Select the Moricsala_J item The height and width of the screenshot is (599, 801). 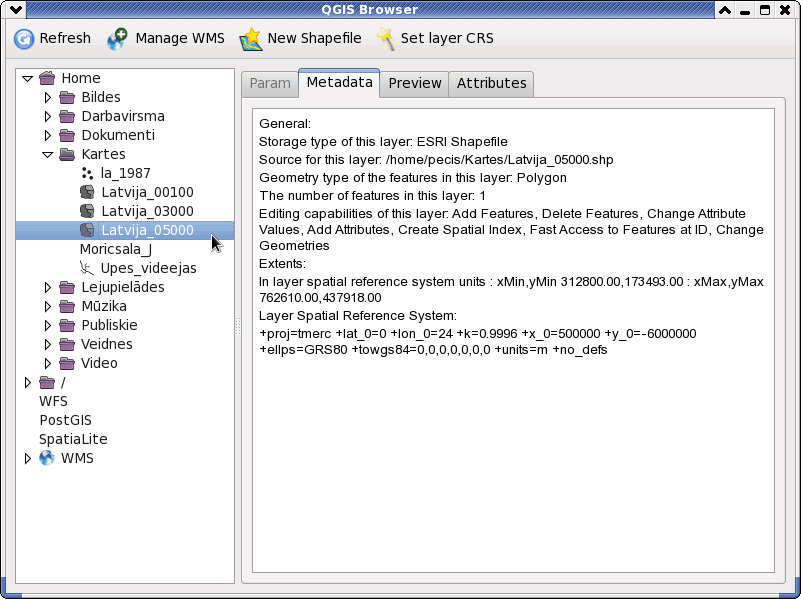point(116,249)
